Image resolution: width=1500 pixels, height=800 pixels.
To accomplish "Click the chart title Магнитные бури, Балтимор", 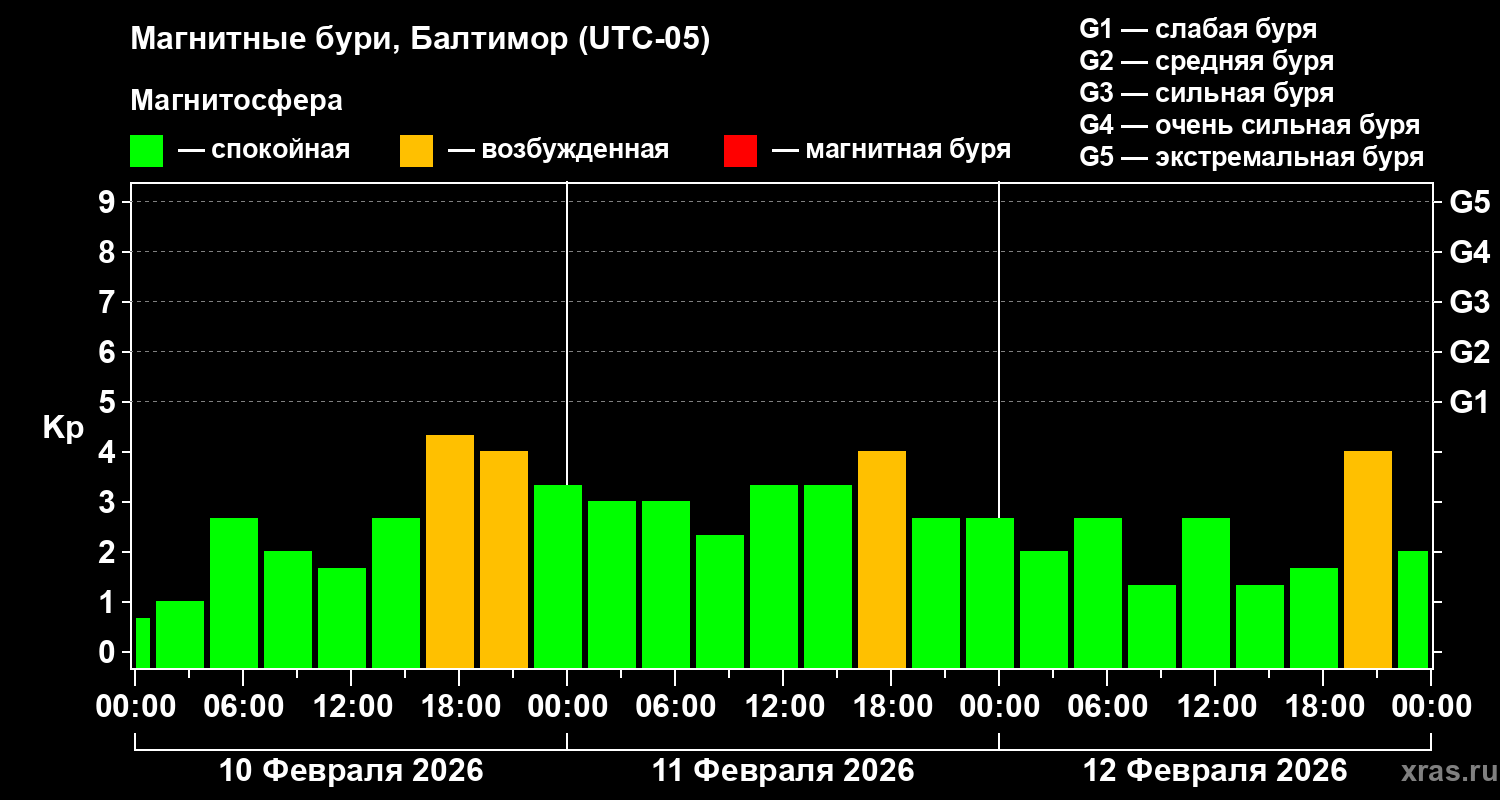I will pyautogui.click(x=420, y=40).
